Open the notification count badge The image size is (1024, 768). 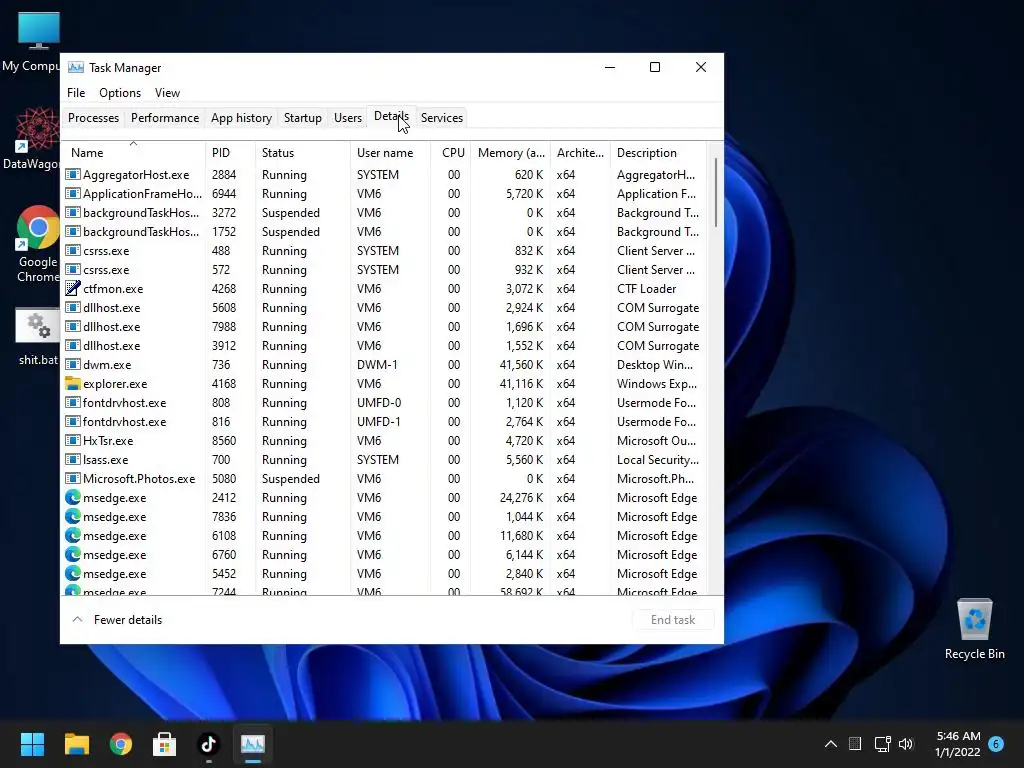pyautogui.click(x=996, y=744)
